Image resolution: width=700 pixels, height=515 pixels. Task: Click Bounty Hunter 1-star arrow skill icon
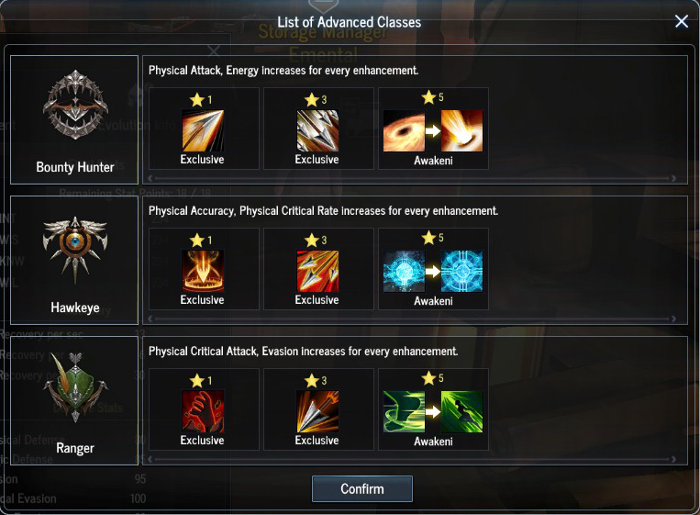[203, 130]
